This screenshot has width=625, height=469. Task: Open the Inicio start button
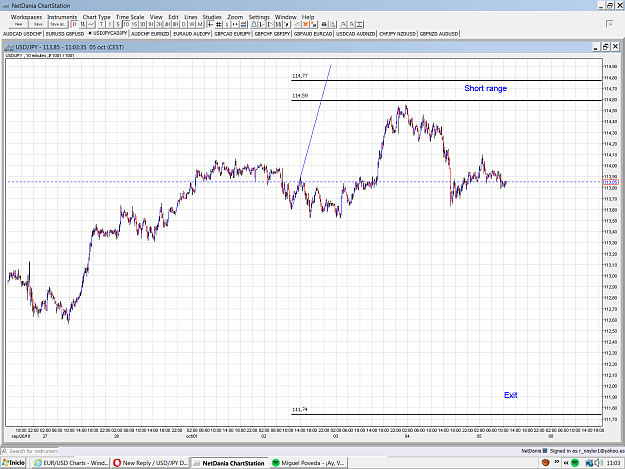tap(14, 463)
